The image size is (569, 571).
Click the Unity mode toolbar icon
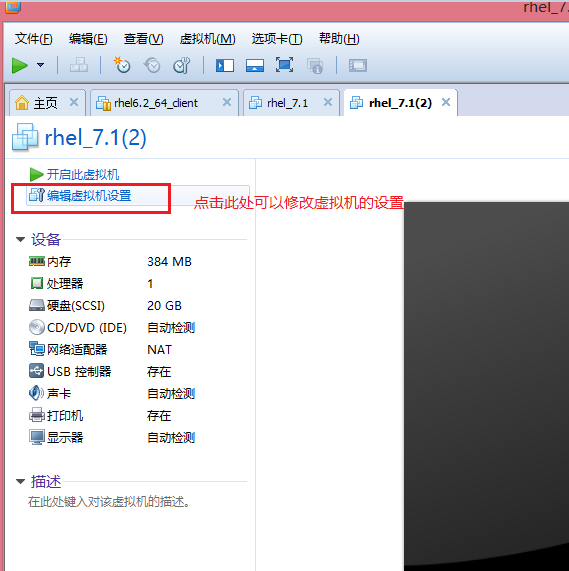tap(315, 66)
